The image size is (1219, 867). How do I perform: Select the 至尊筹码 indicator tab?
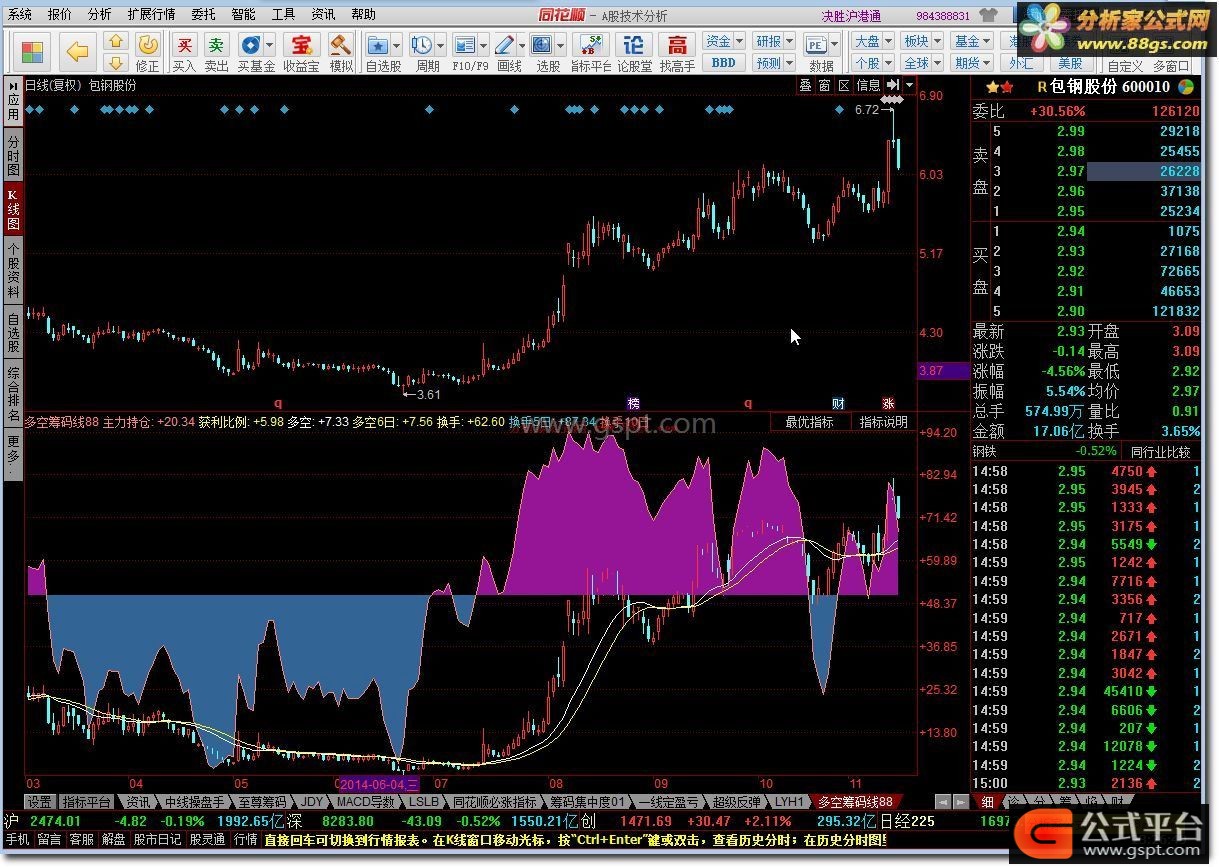coord(263,802)
